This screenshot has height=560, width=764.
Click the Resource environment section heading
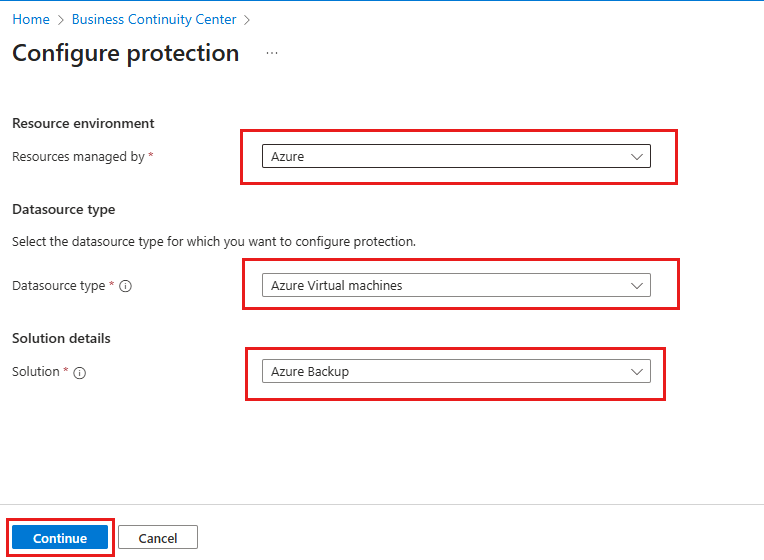pyautogui.click(x=83, y=123)
